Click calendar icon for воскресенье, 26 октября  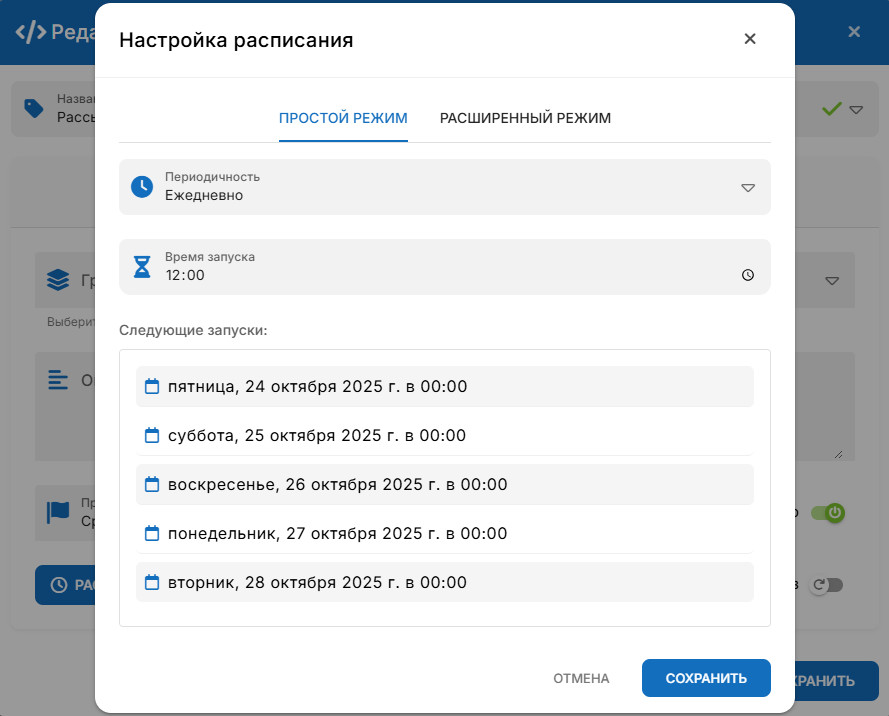[x=152, y=484]
